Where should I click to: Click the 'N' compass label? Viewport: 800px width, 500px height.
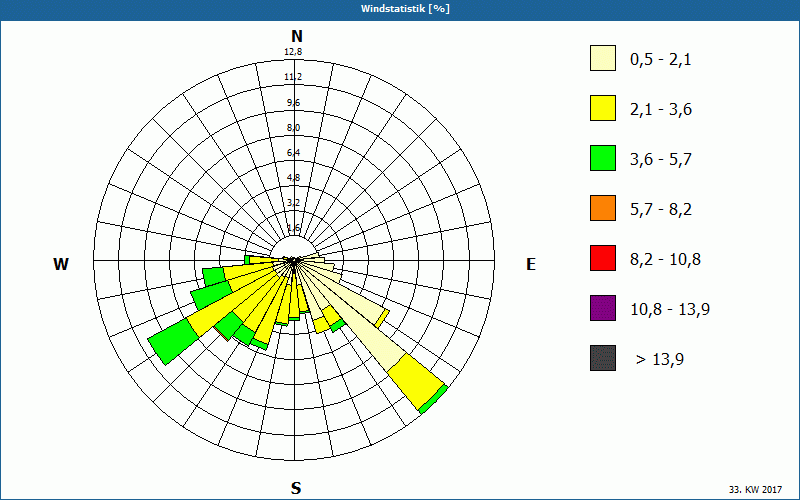click(296, 36)
